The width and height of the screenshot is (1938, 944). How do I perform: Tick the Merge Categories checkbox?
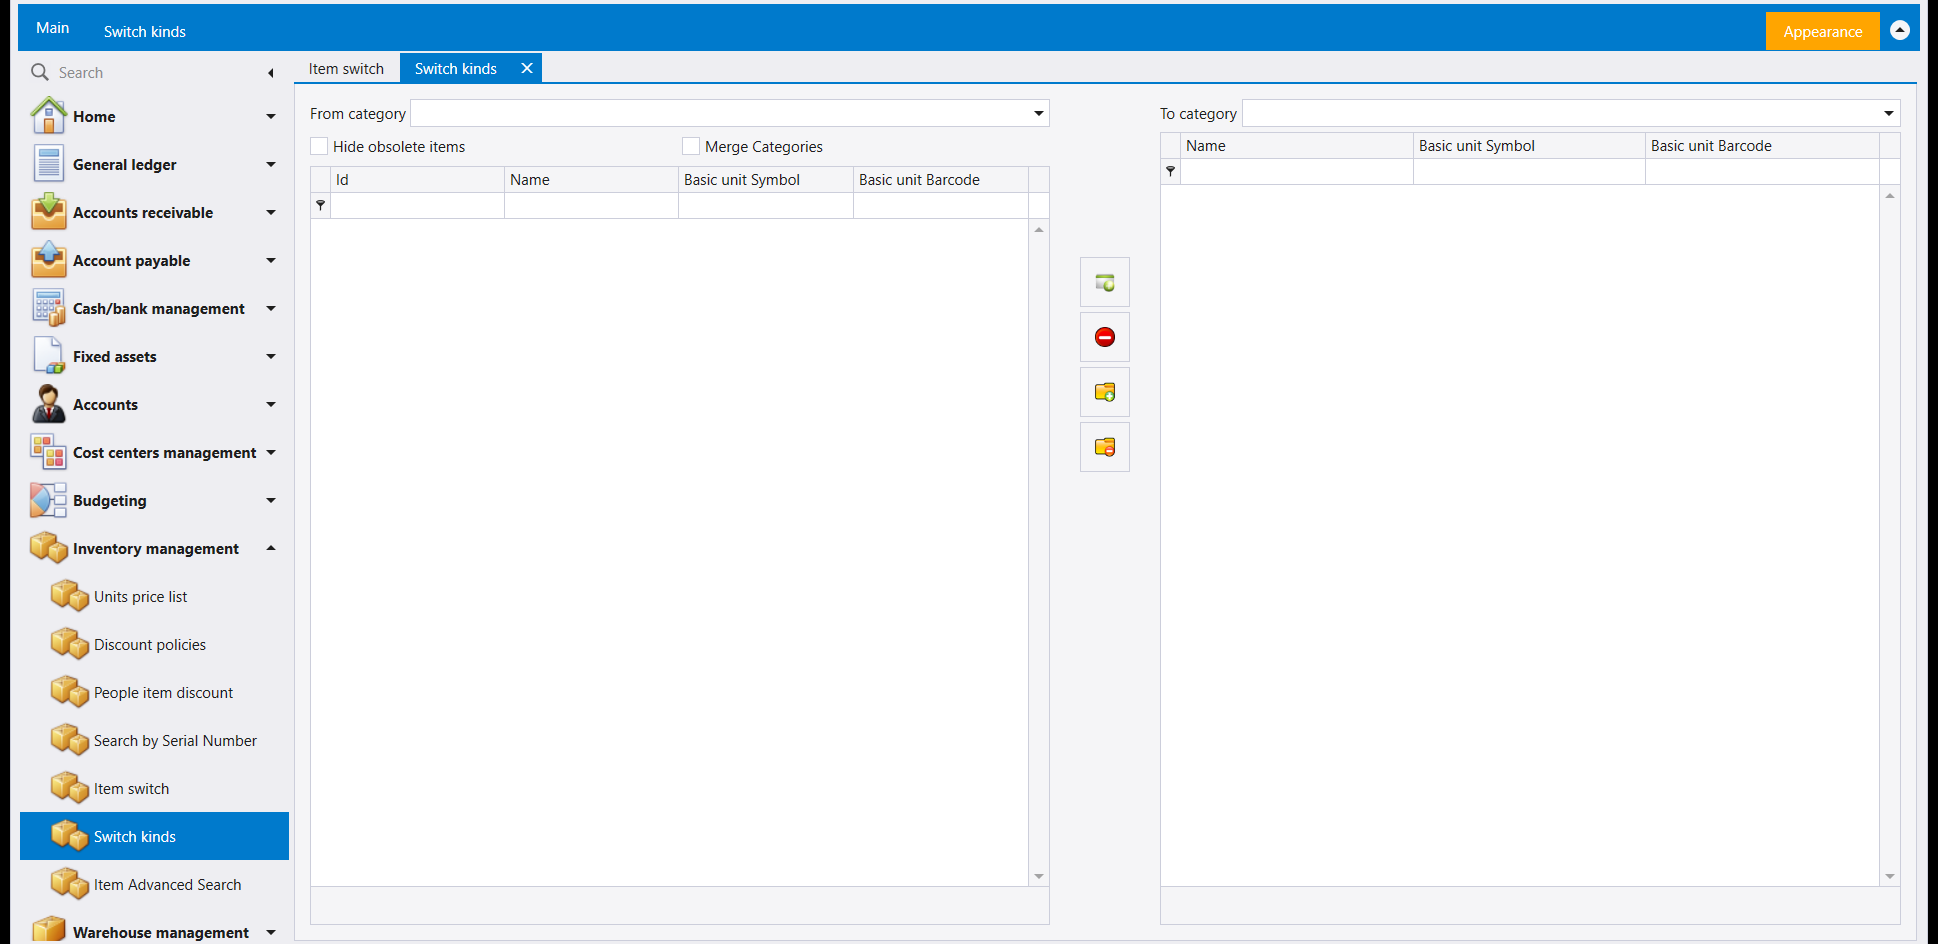tap(691, 146)
